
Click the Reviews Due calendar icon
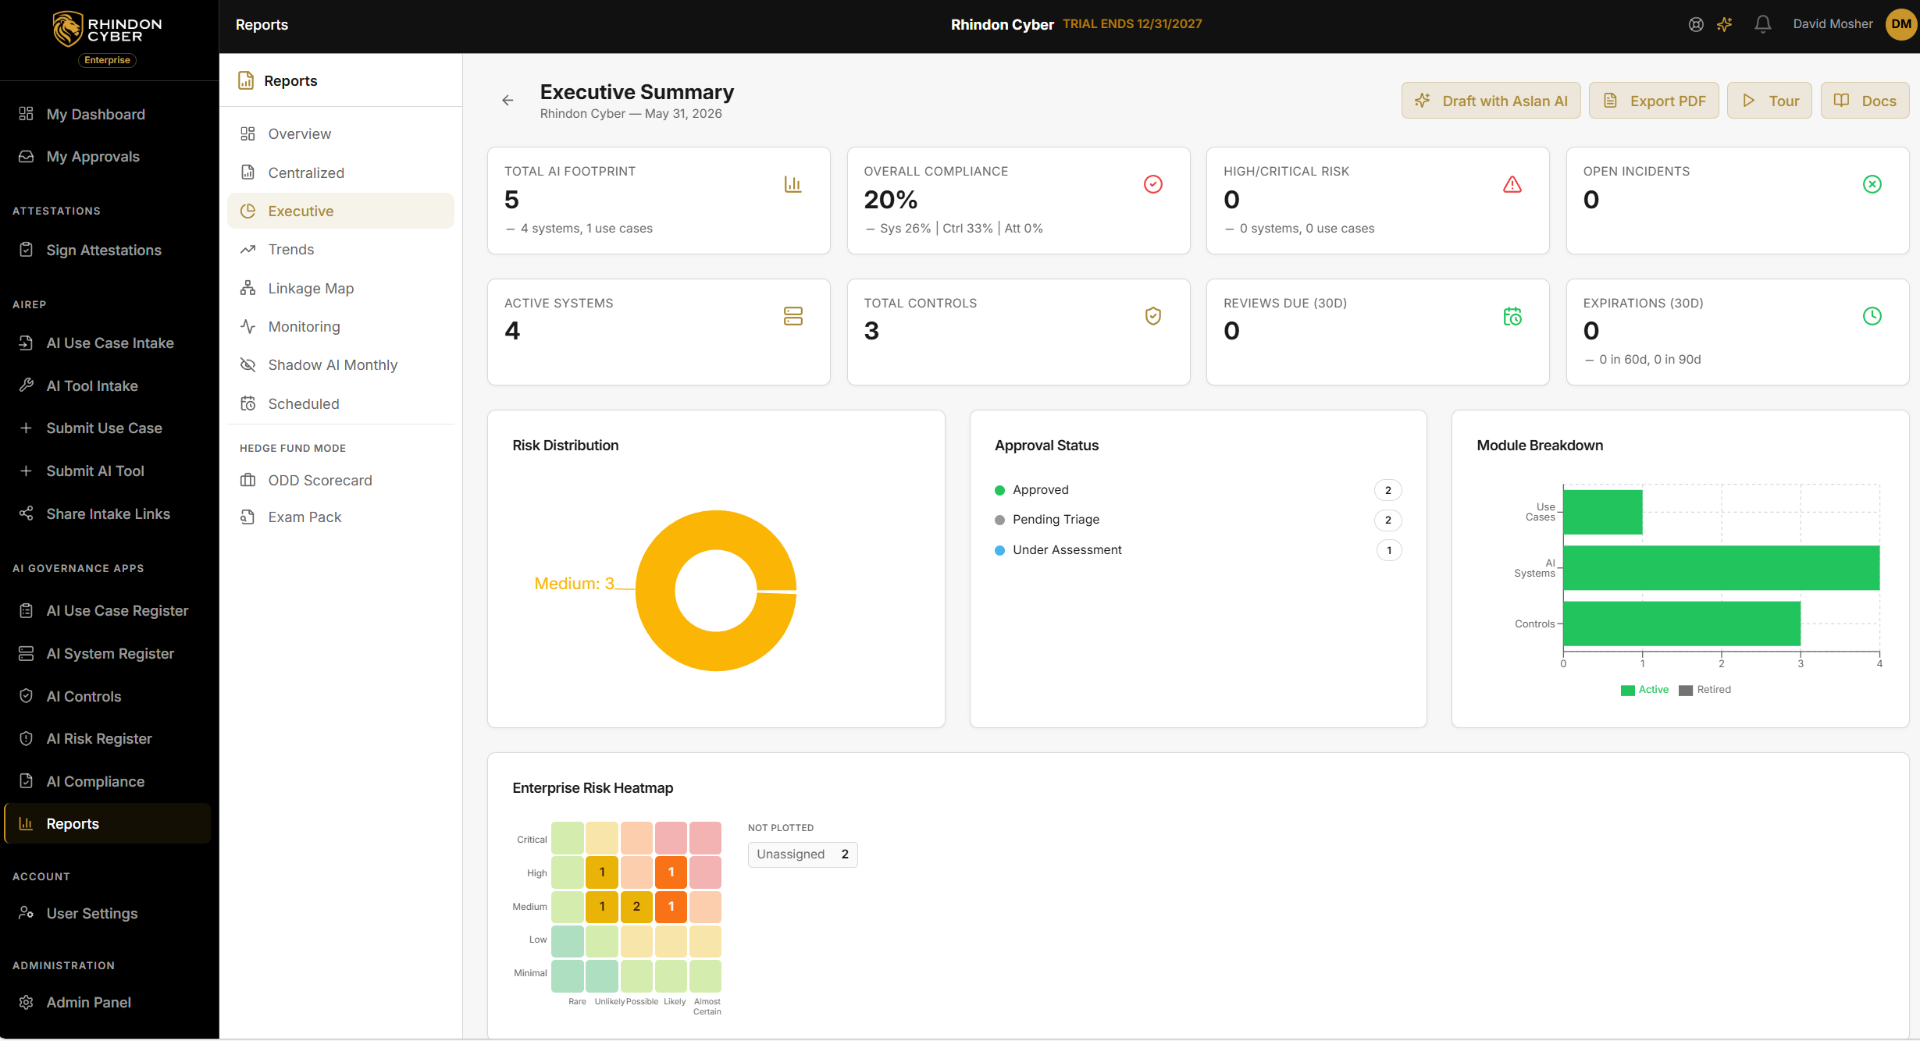pos(1512,316)
